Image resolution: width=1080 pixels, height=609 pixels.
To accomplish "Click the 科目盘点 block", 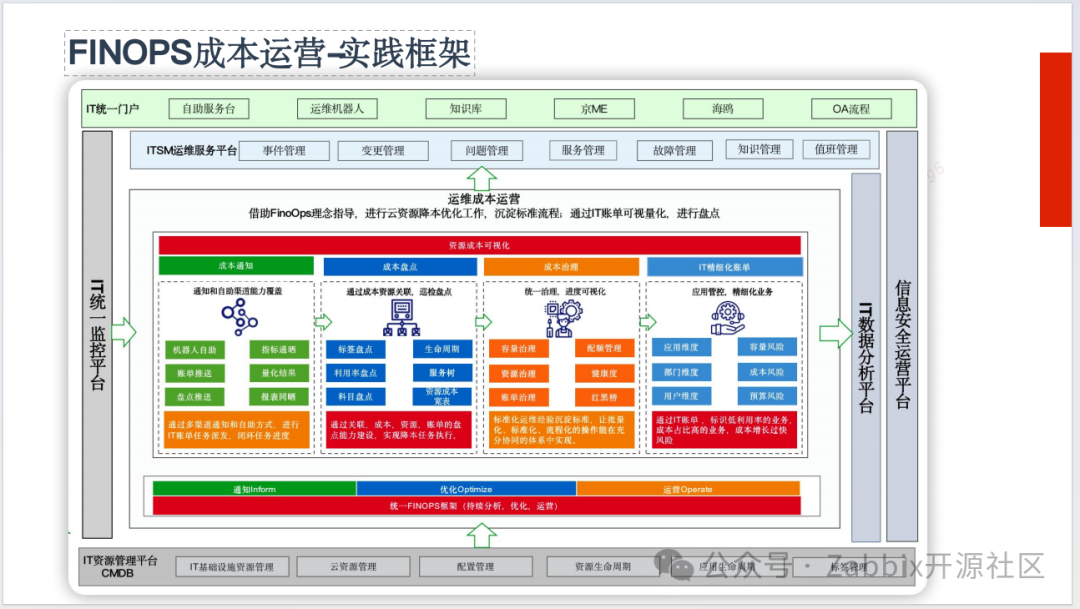I will click(x=355, y=396).
